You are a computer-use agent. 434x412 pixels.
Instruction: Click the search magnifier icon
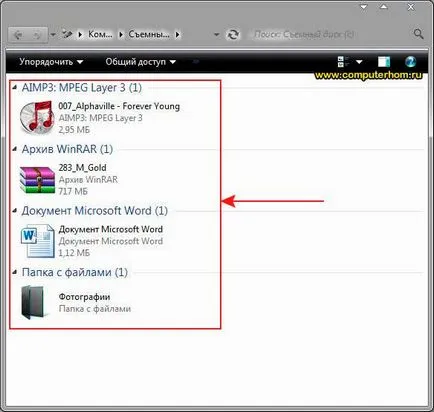pyautogui.click(x=418, y=34)
